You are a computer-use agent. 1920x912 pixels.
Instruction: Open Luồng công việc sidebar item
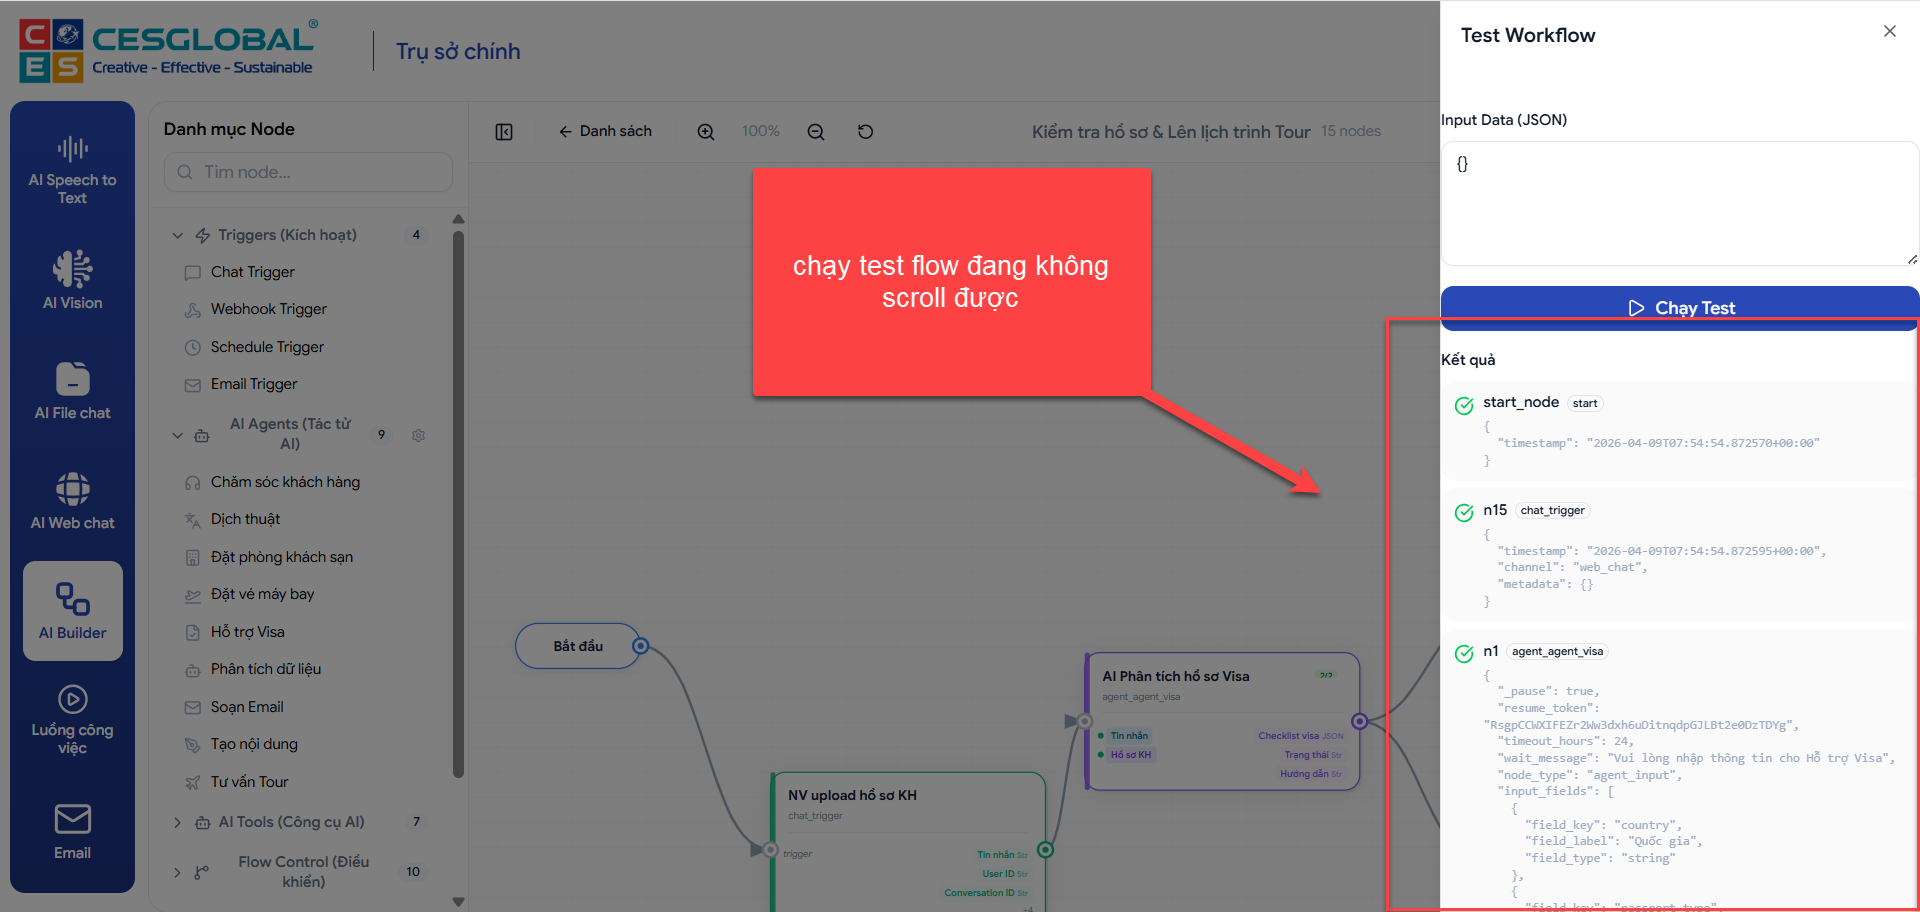click(72, 718)
